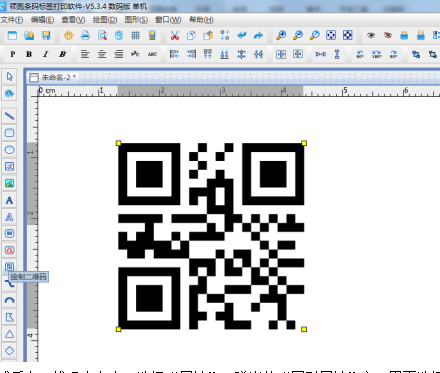Select the text tool letter A

click(x=9, y=200)
